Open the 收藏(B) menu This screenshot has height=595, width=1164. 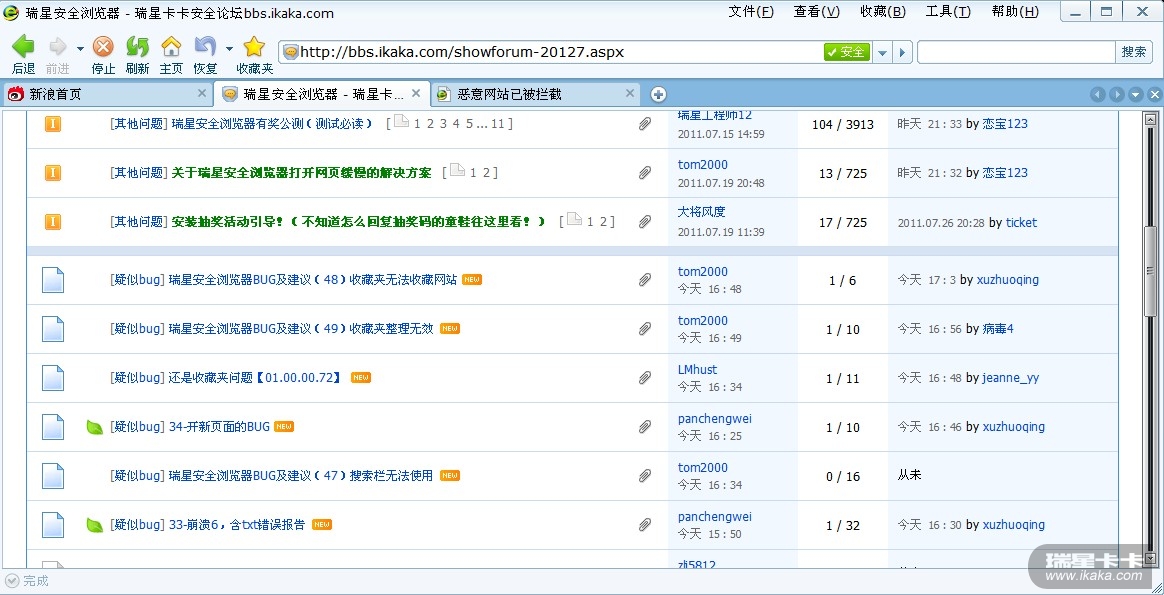(883, 11)
